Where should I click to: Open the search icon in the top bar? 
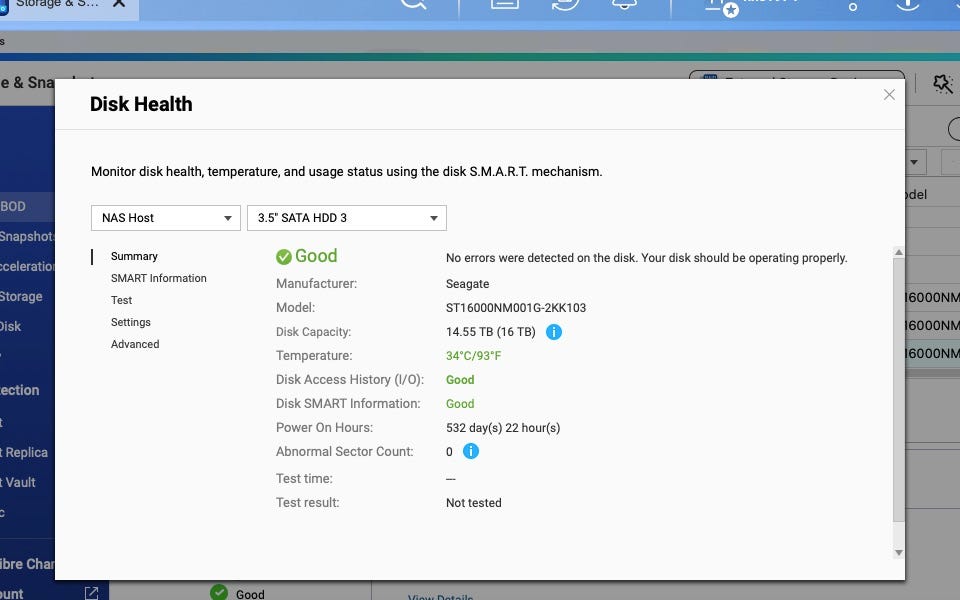tap(412, 4)
